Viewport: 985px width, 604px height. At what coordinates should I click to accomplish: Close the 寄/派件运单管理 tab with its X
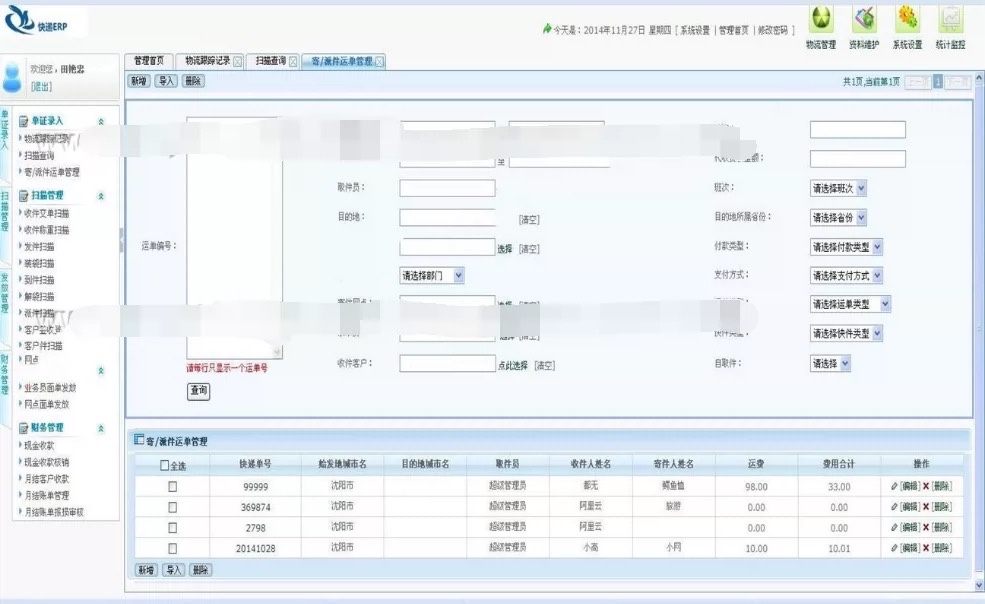[x=379, y=62]
